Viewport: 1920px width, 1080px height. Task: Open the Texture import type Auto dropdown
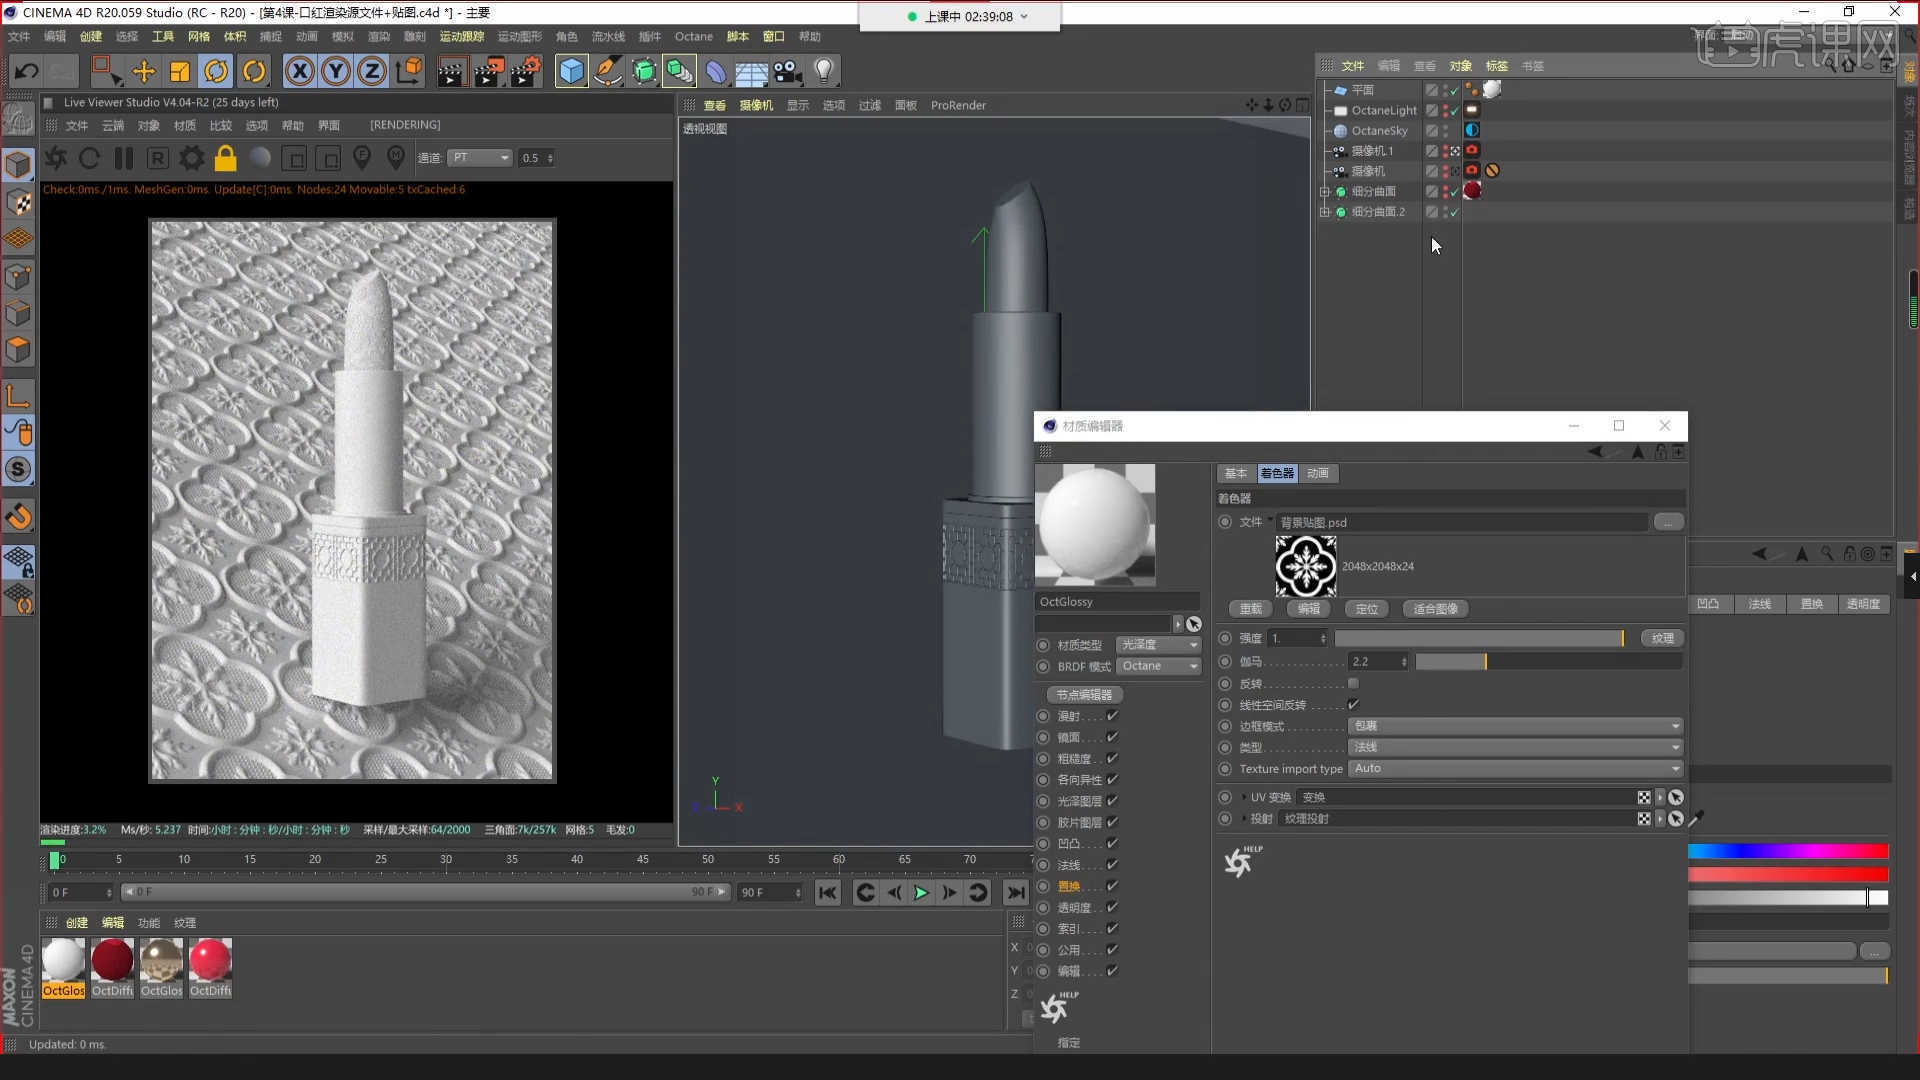pyautogui.click(x=1516, y=769)
